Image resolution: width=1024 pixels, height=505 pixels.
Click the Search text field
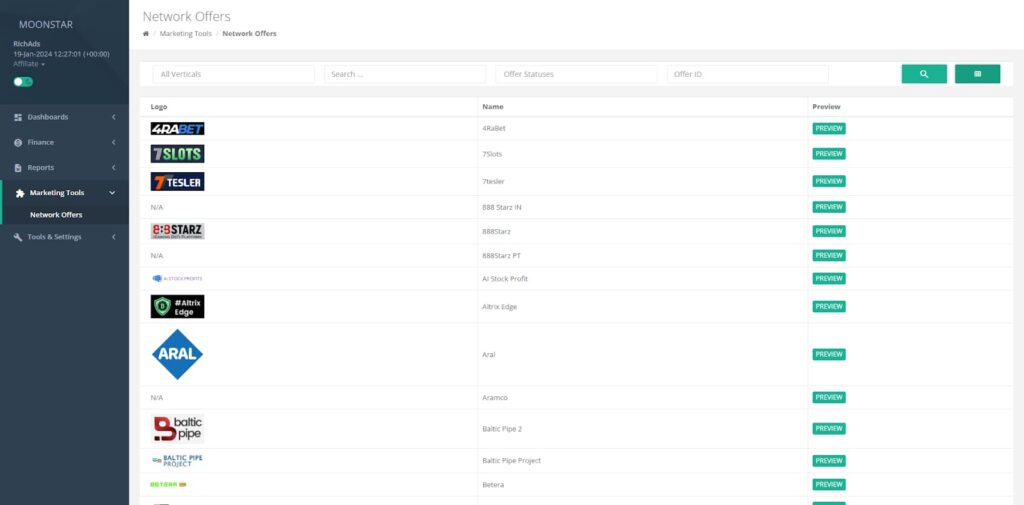(x=405, y=74)
